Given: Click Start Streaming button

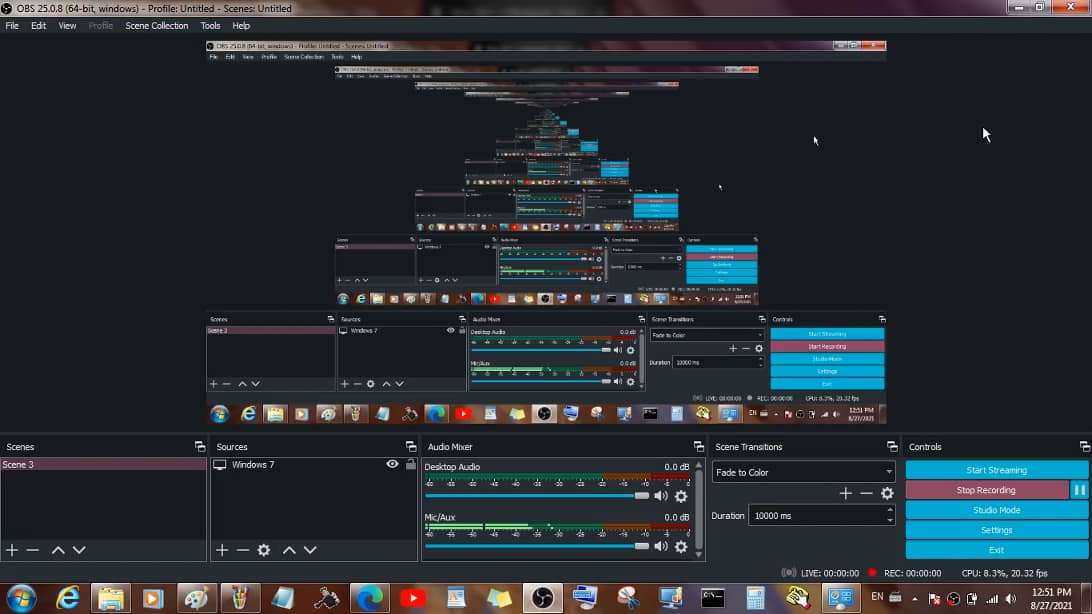Looking at the screenshot, I should pos(997,470).
